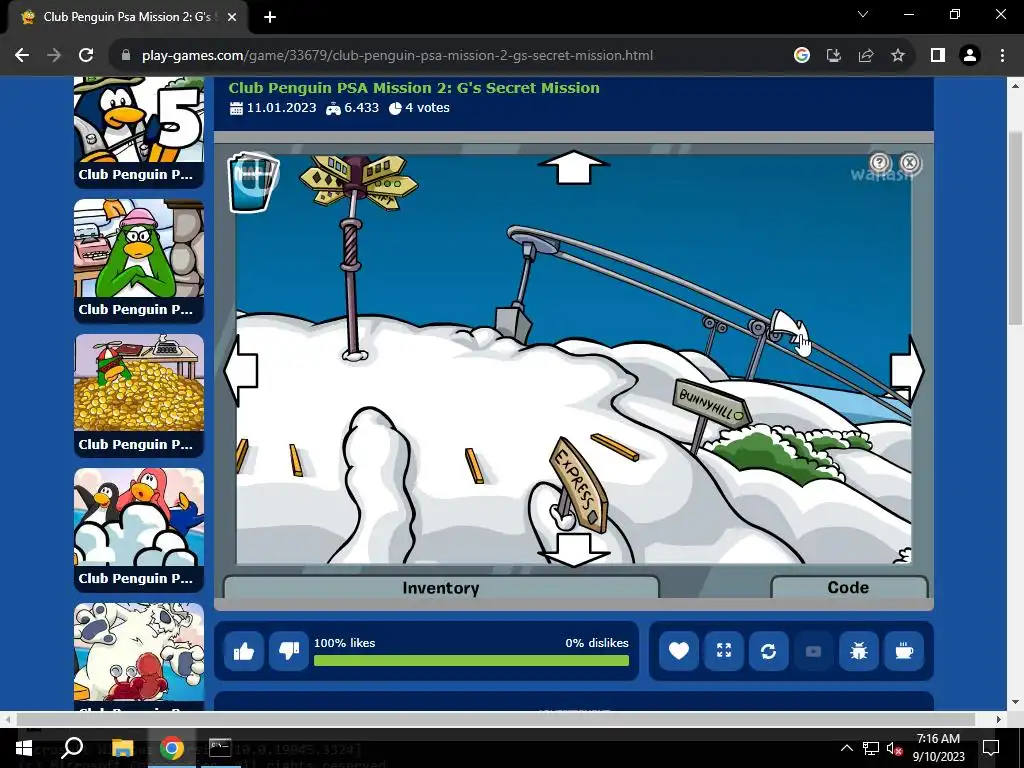Share this page using share icon
Screen dimensions: 1024x768
tap(866, 56)
